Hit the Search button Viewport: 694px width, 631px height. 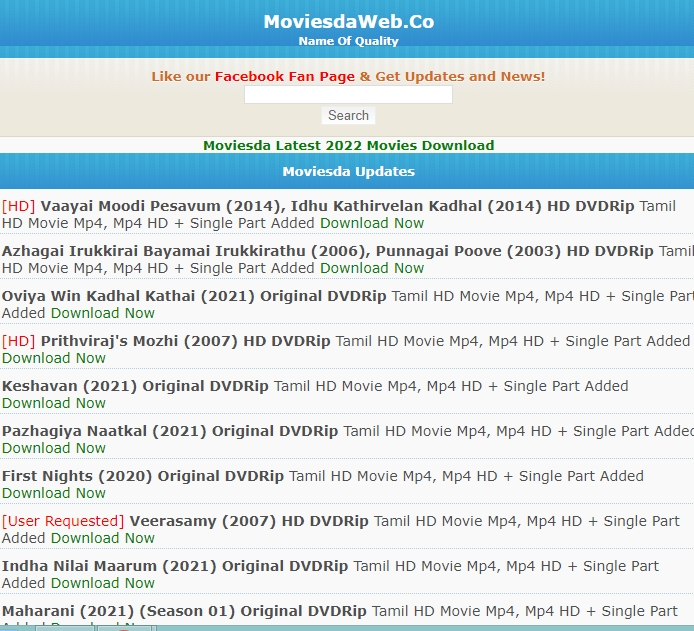click(348, 115)
